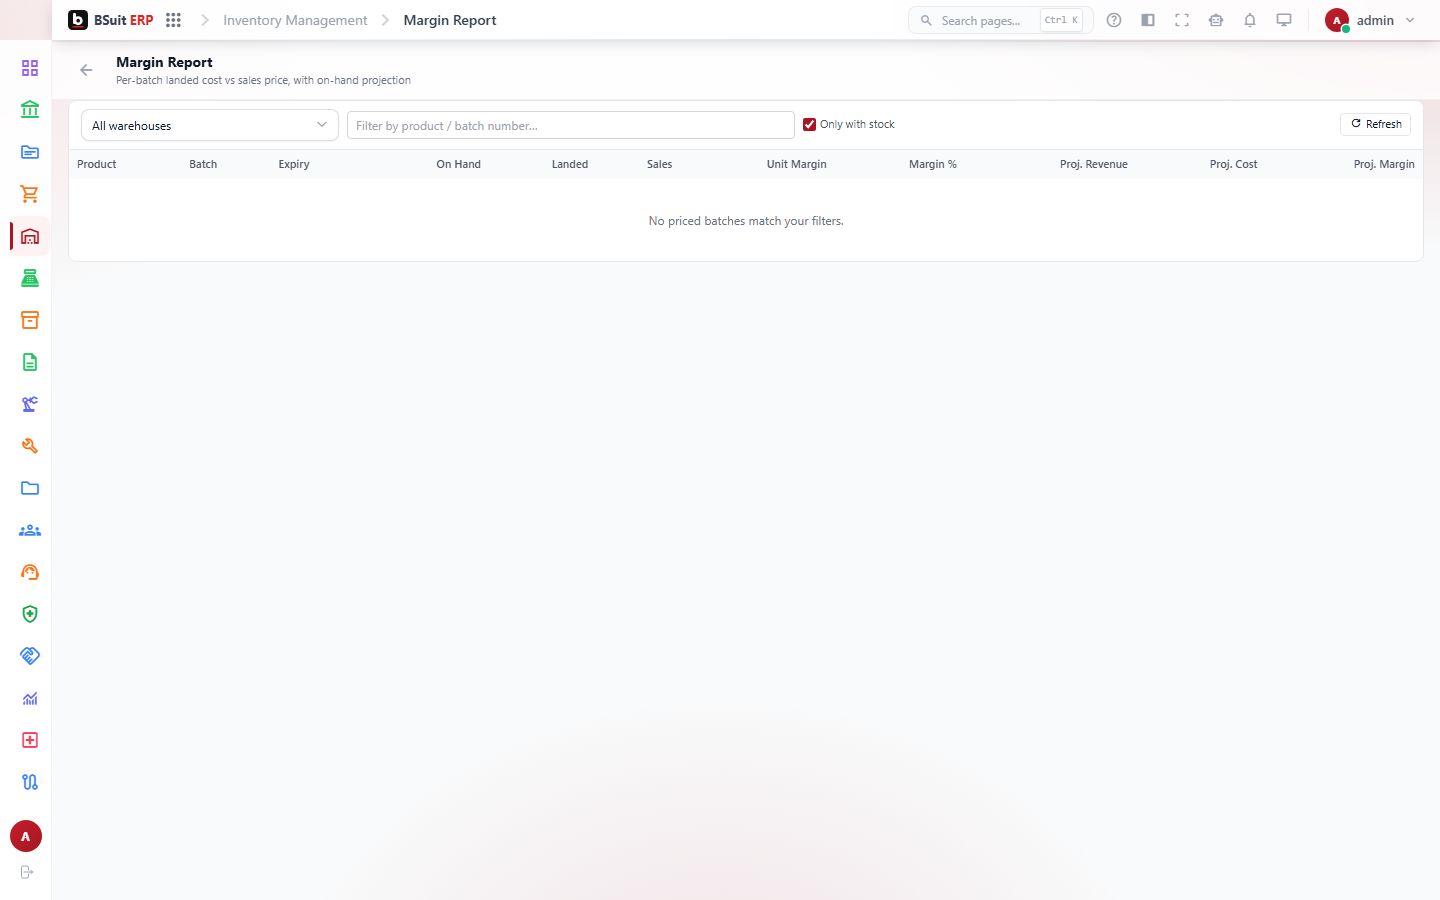Screen dimensions: 1440x900
Task: Open the orange archive box sidebar icon
Action: (30, 320)
